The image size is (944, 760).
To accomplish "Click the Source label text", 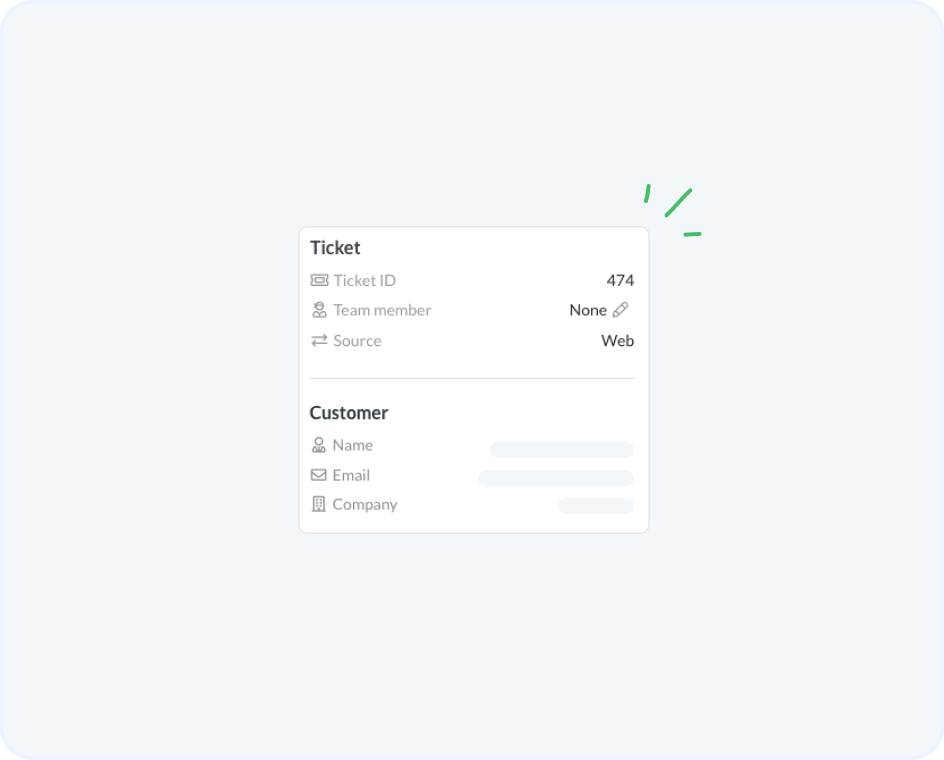I will tap(358, 341).
